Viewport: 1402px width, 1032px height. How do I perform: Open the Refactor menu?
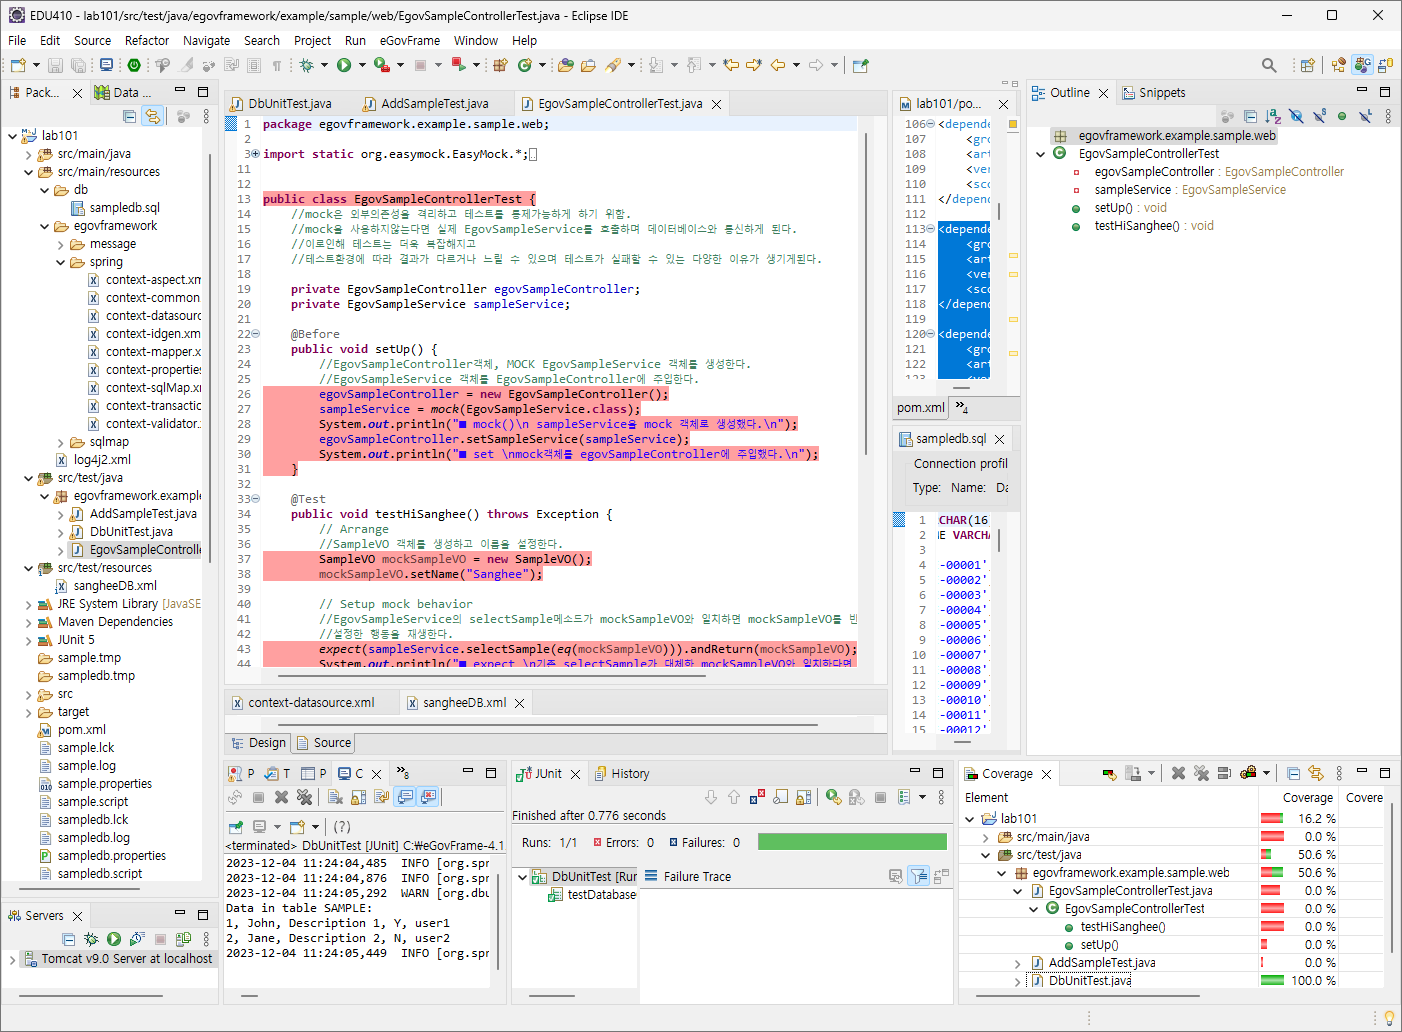pos(146,41)
